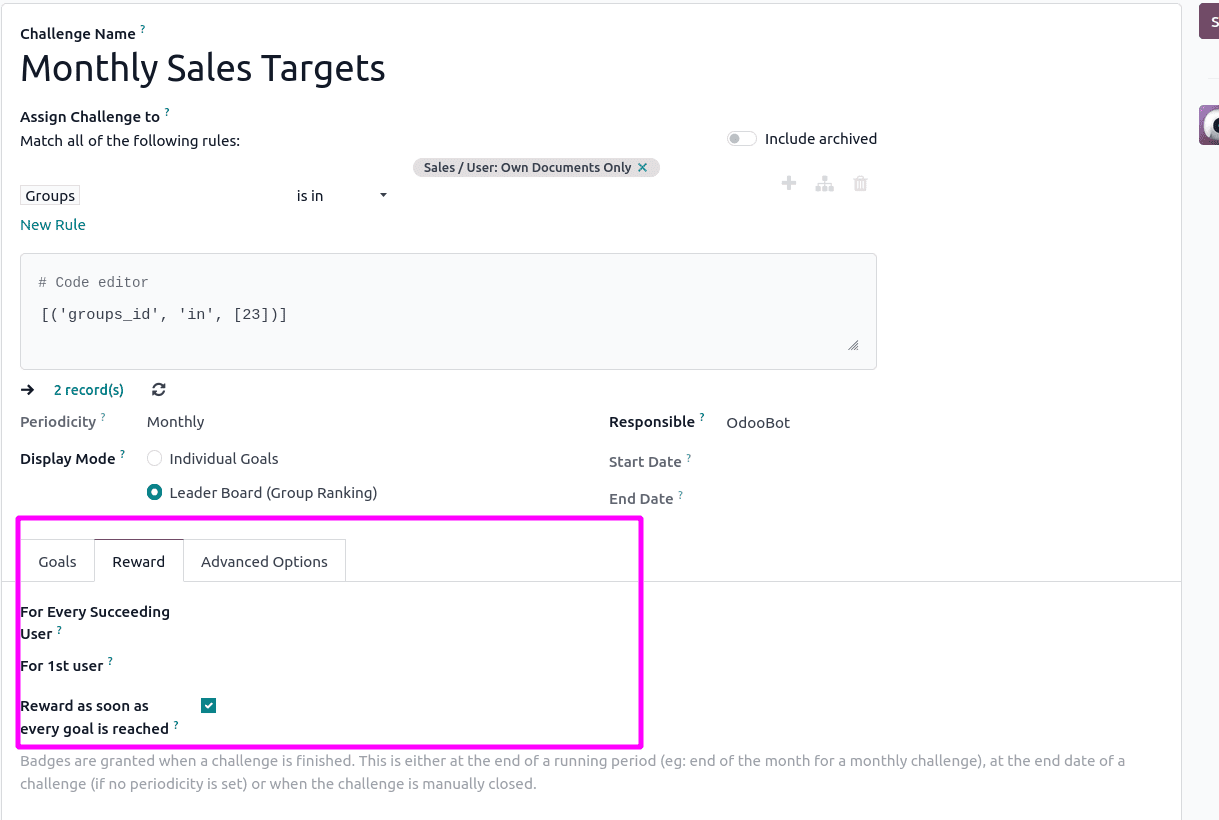This screenshot has height=820, width=1219.
Task: Open the Periodicity dropdown showing Monthly
Action: (175, 421)
